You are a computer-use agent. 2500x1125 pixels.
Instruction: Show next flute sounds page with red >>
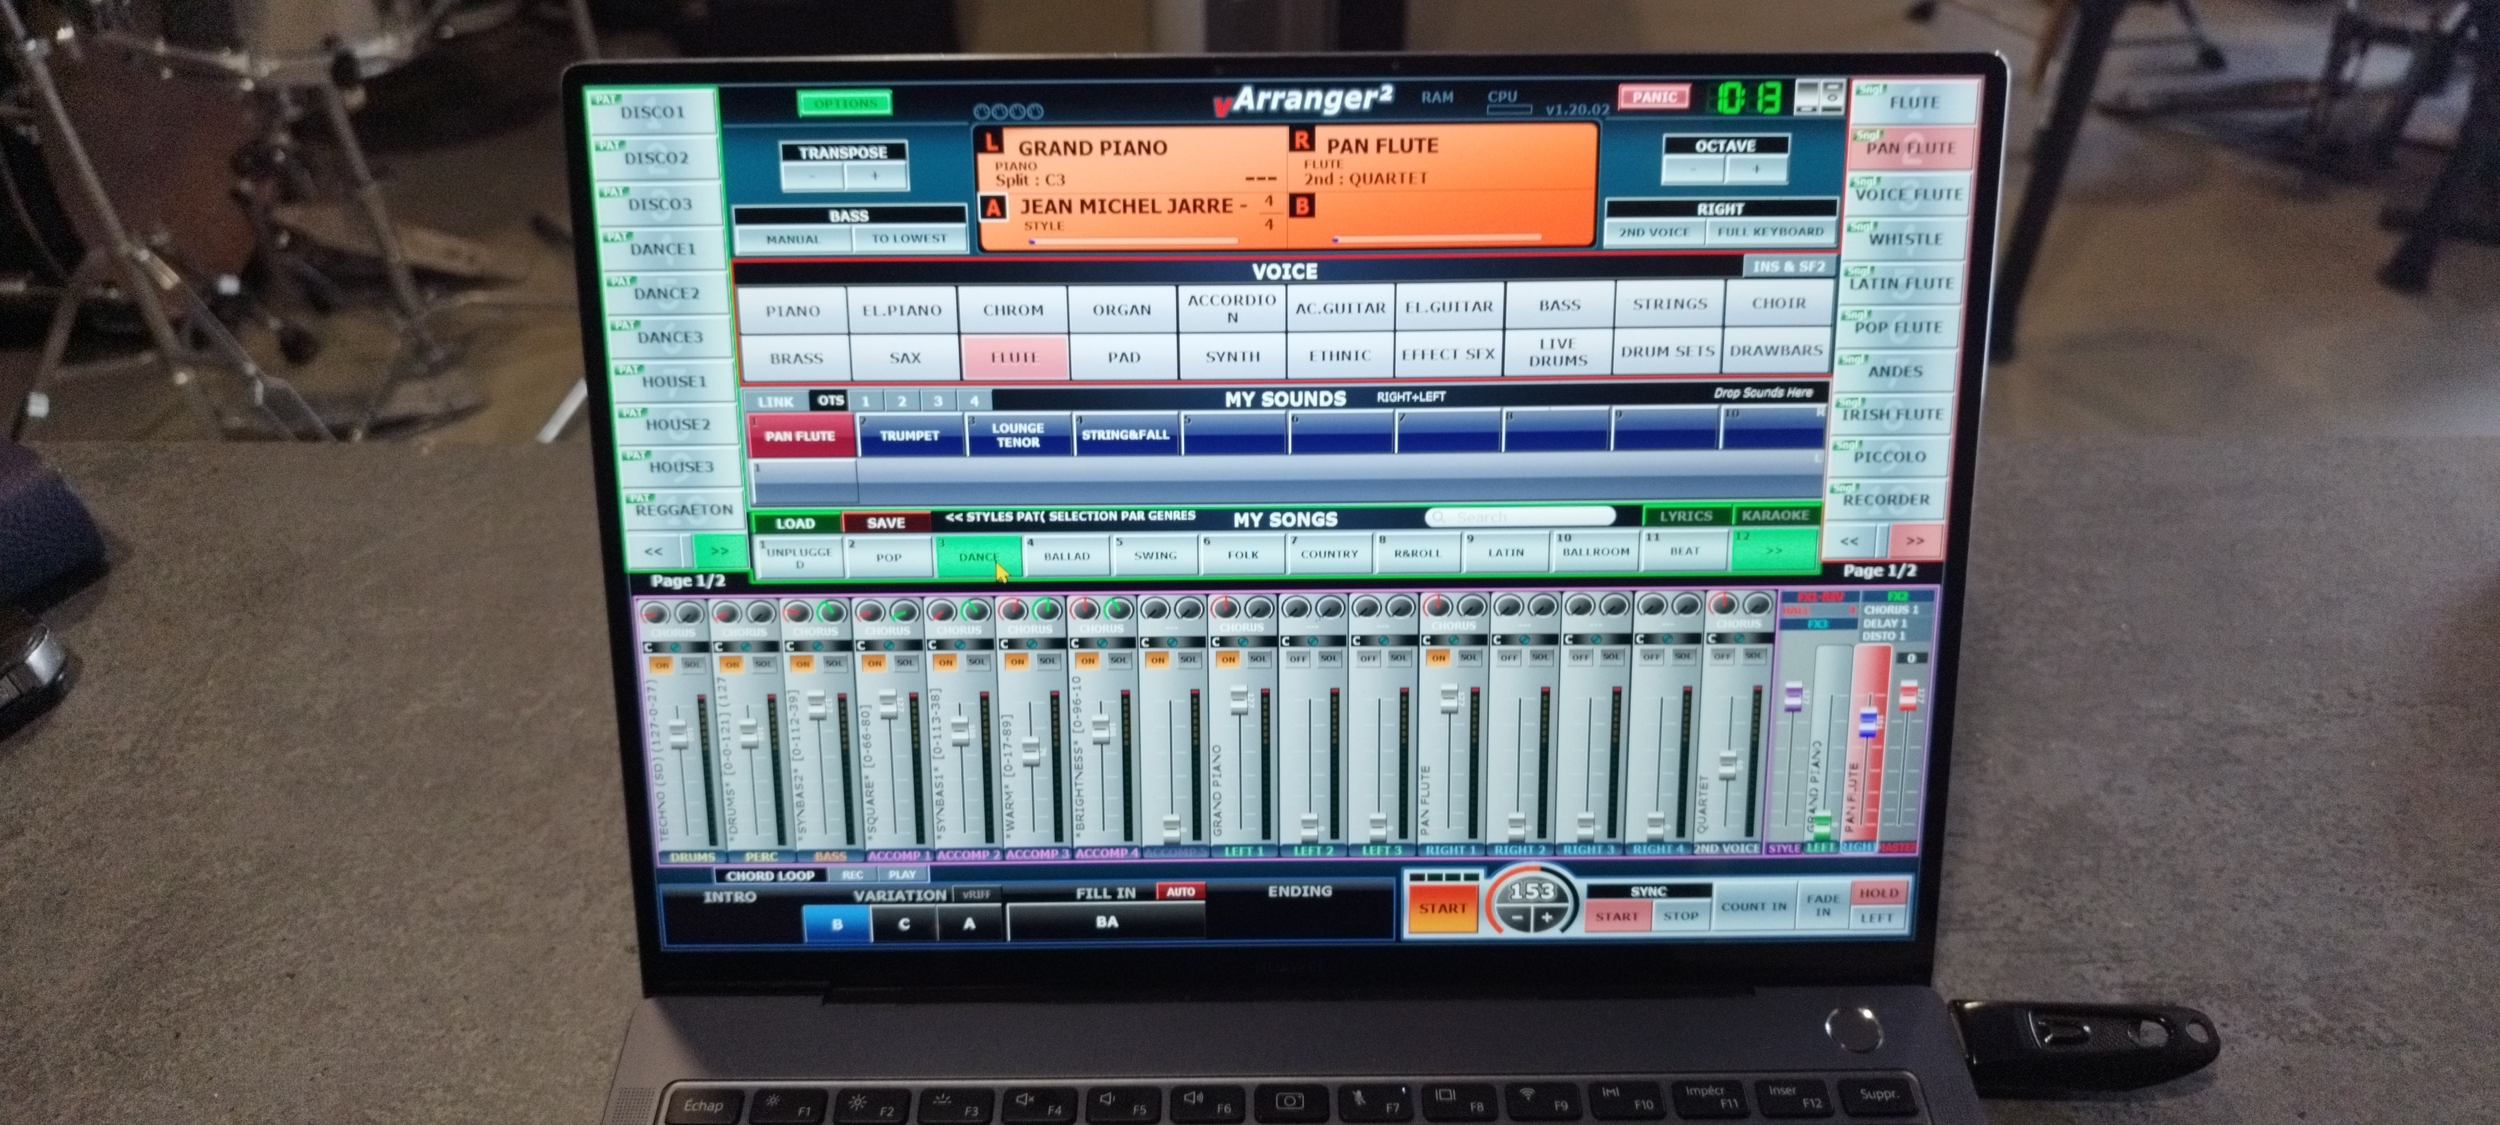coord(1915,541)
